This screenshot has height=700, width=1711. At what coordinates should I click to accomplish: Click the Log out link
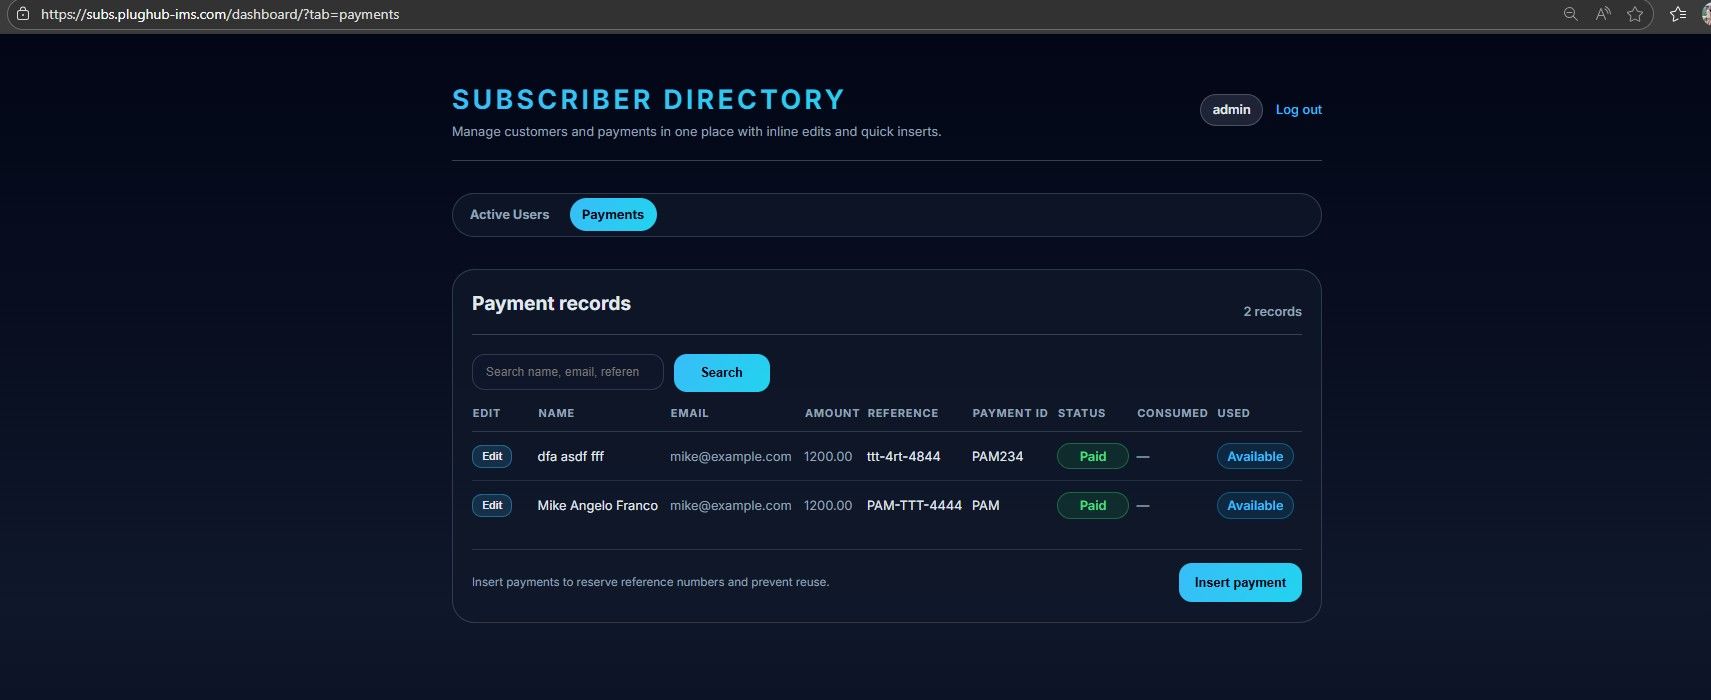[x=1298, y=110]
